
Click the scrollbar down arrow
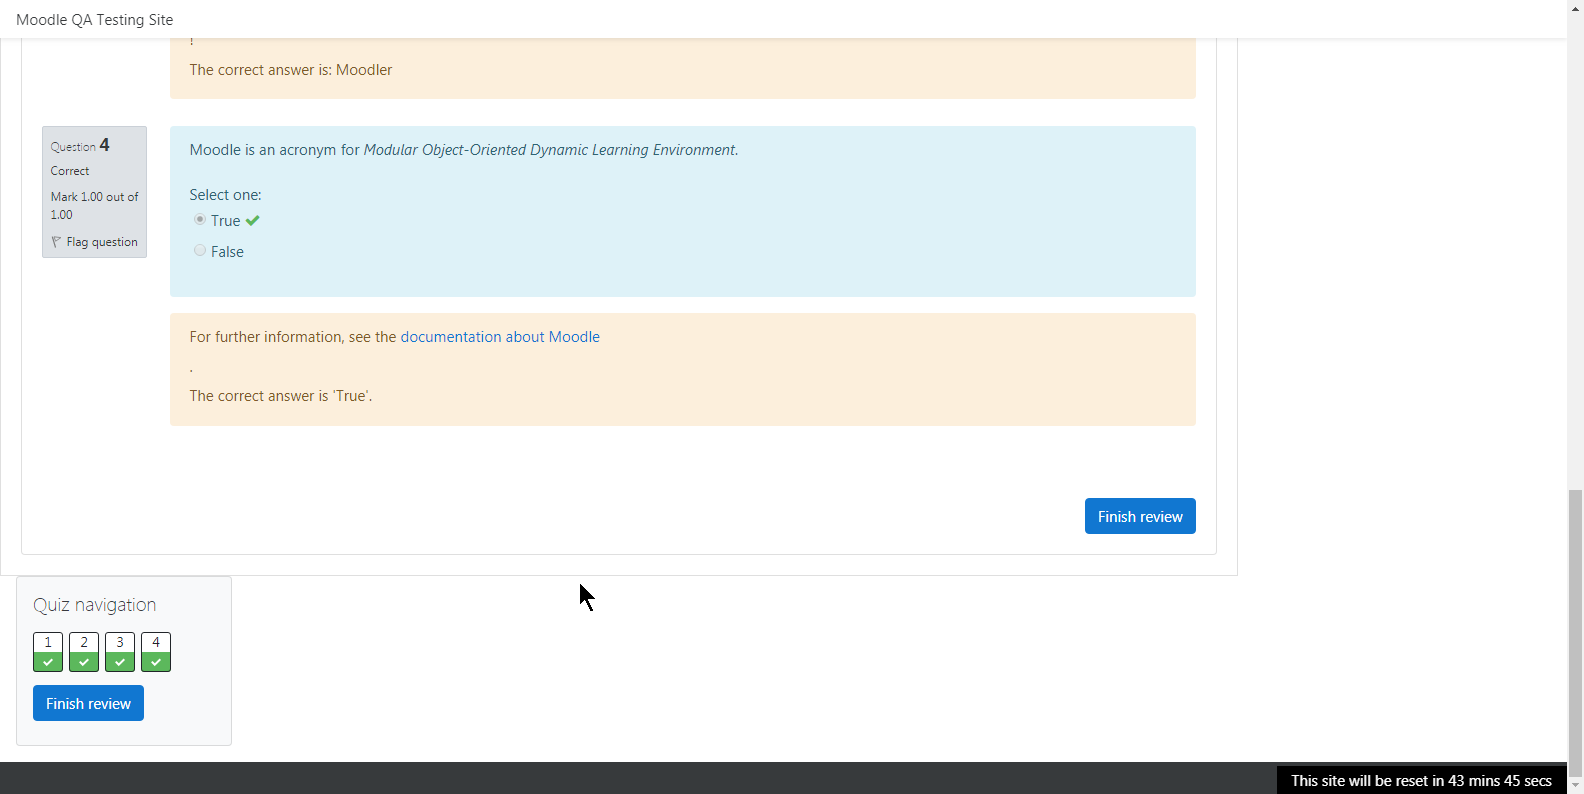[1576, 786]
